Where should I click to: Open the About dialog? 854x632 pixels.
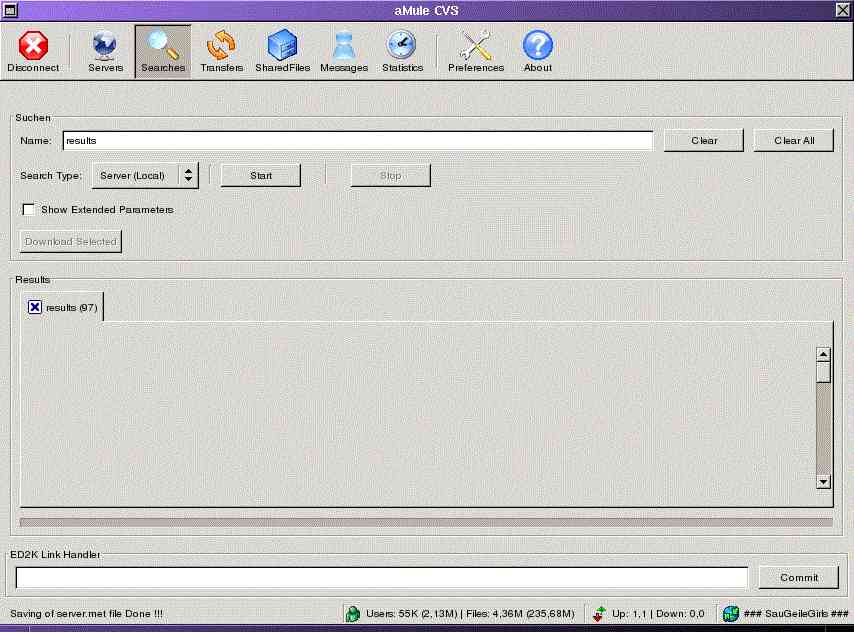tap(538, 52)
